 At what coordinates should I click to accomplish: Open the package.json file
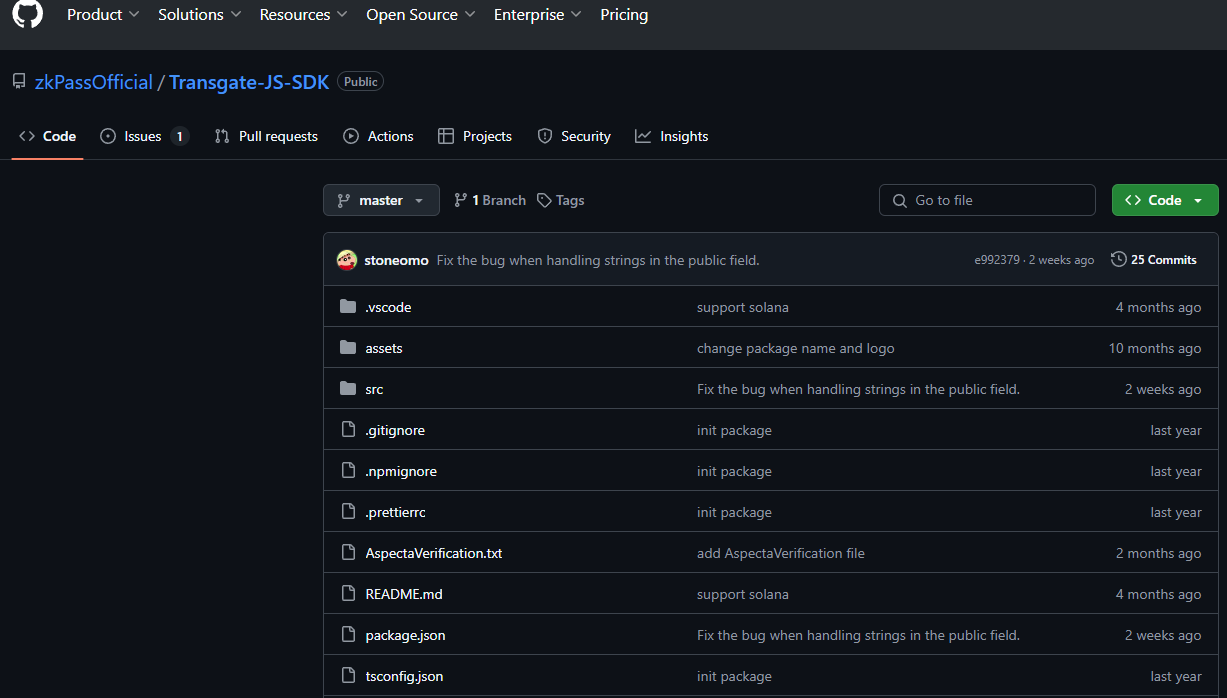[405, 635]
